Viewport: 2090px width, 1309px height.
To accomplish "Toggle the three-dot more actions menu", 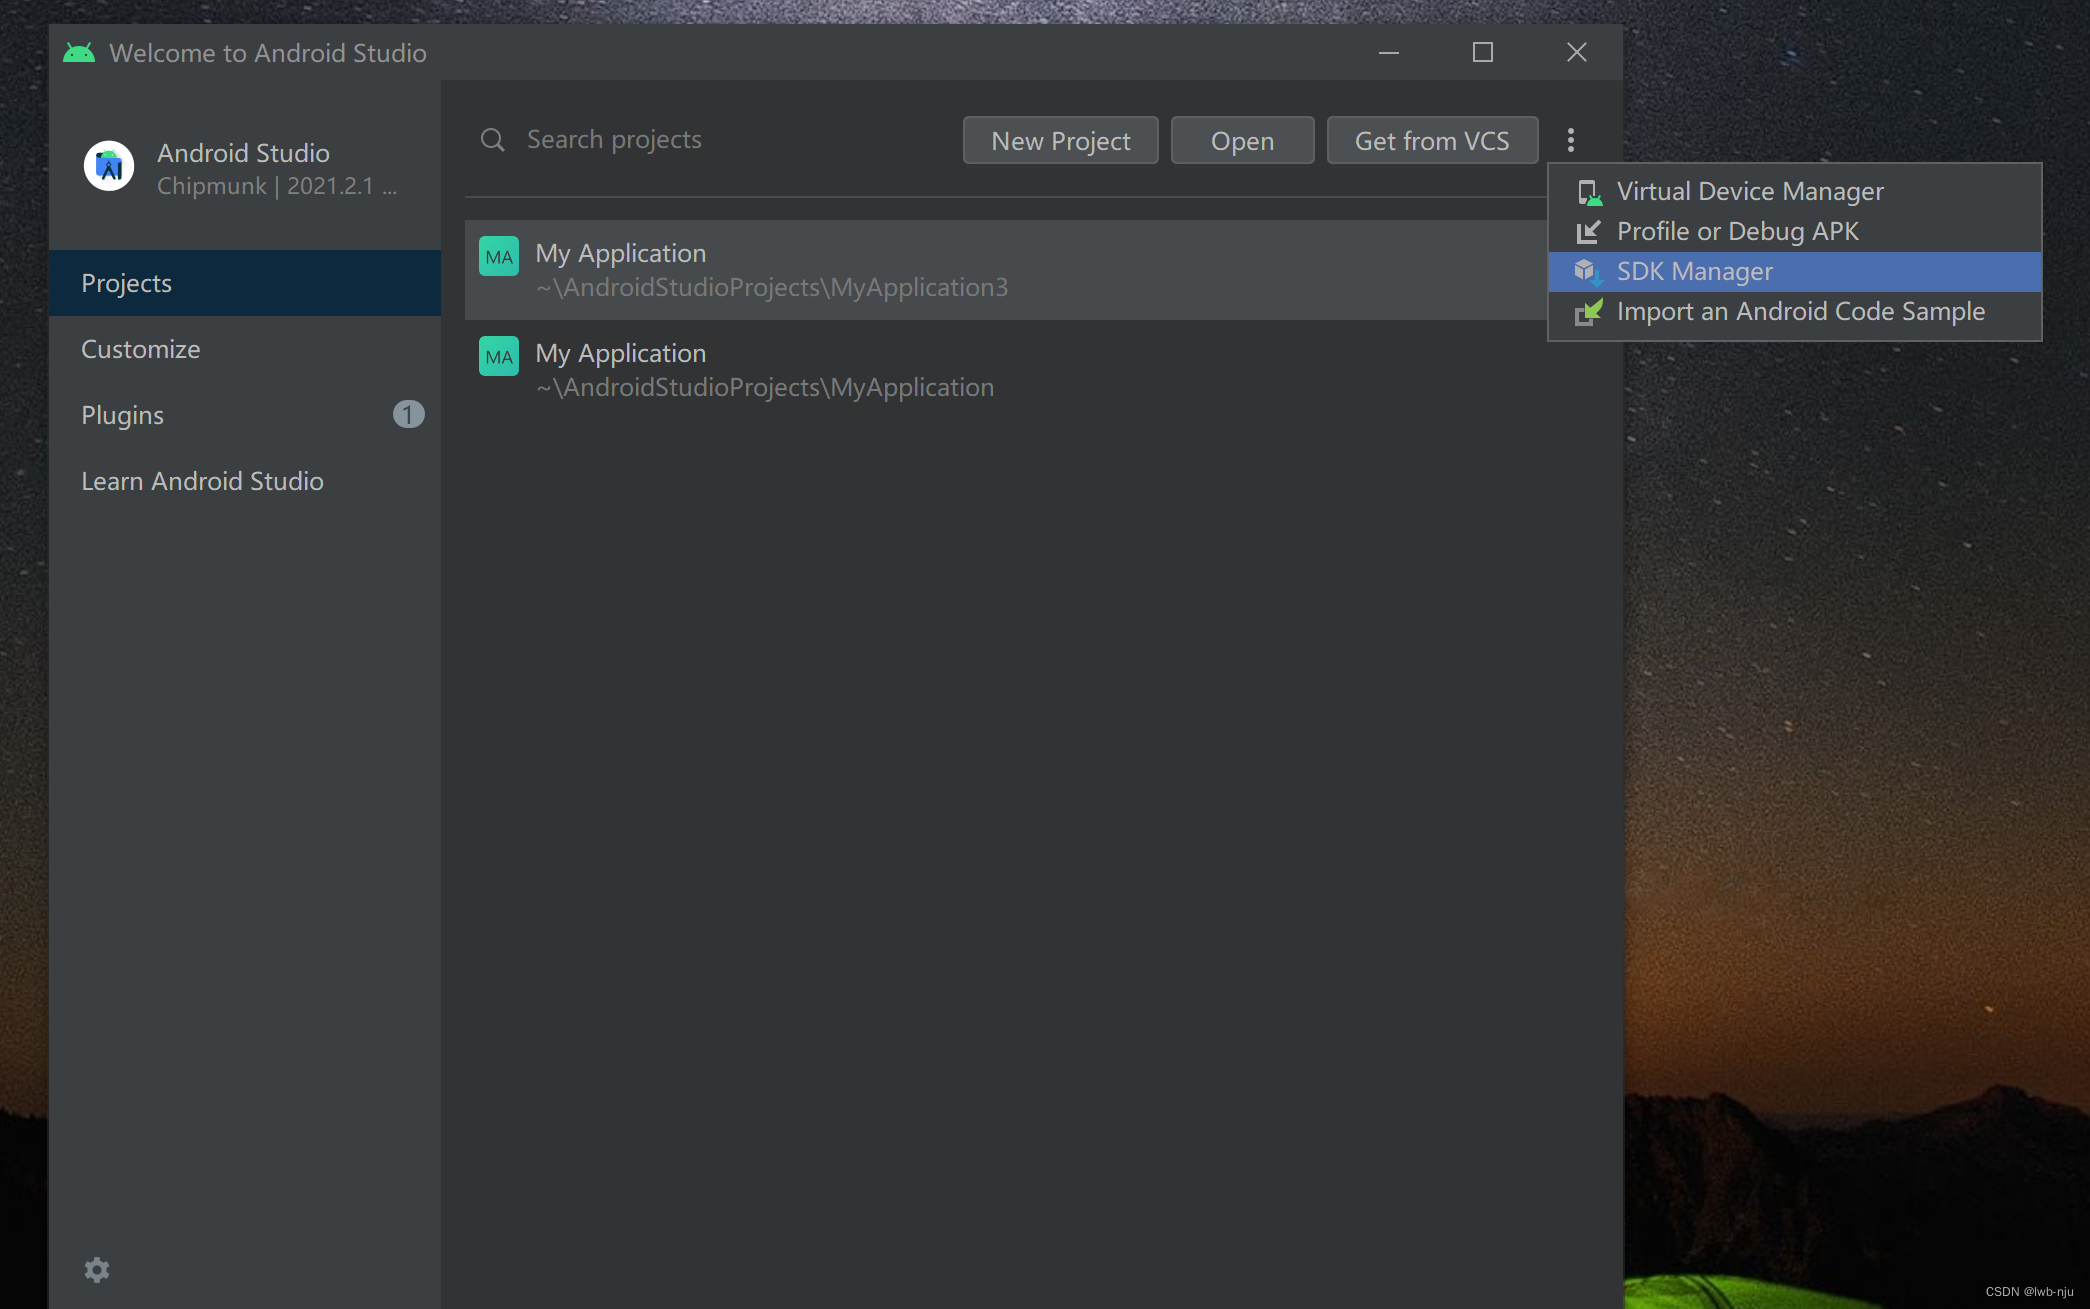I will (x=1571, y=140).
